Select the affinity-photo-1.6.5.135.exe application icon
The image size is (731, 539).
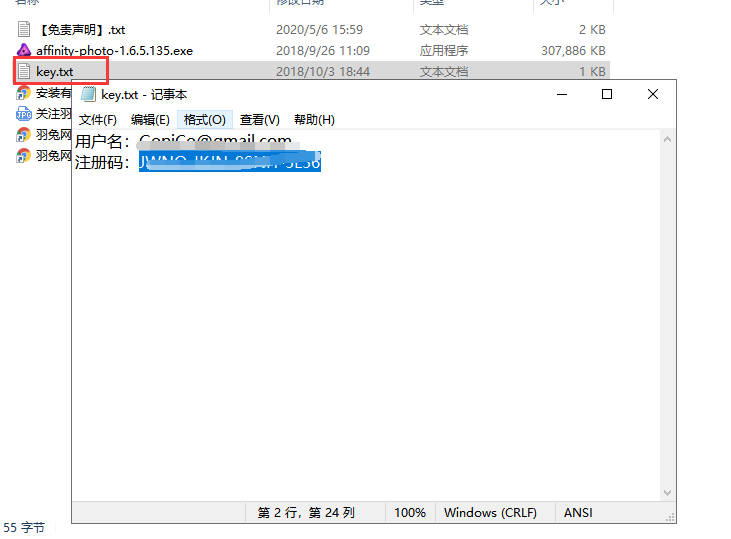[24, 50]
